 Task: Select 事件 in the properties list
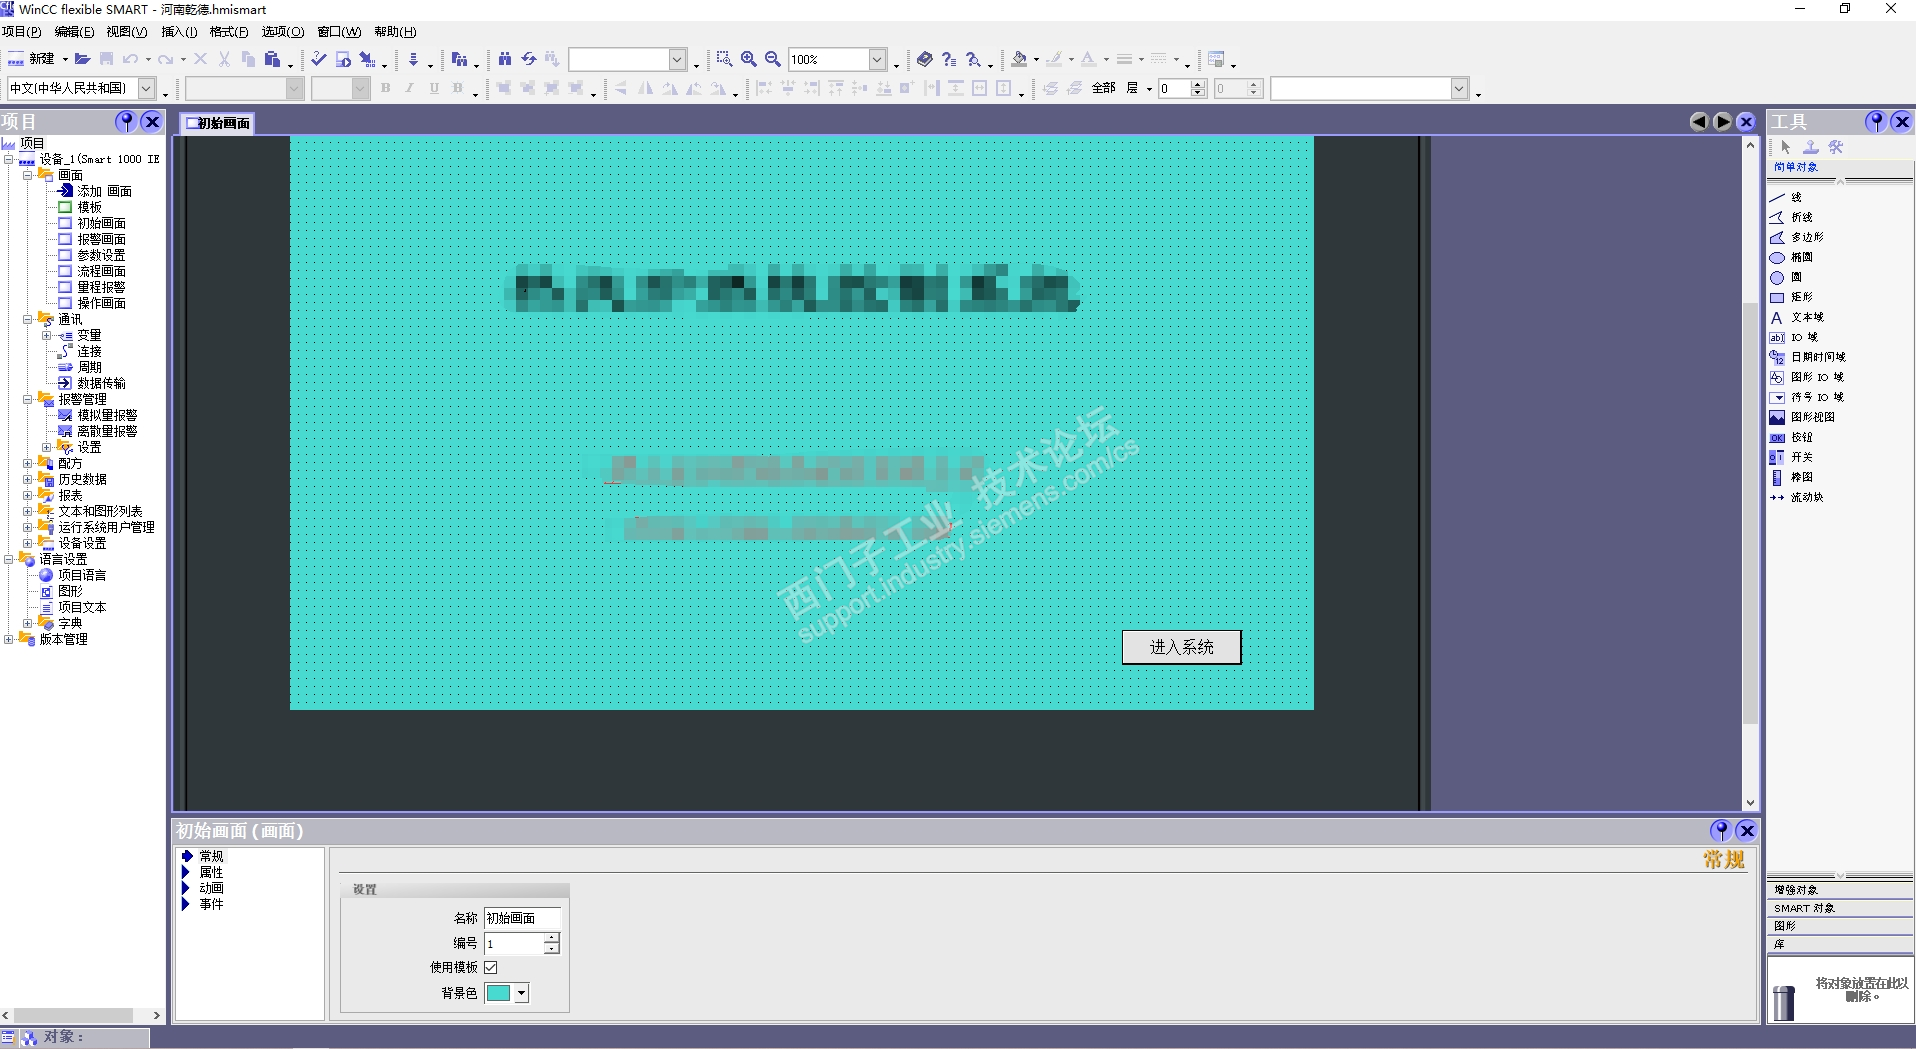(x=211, y=904)
